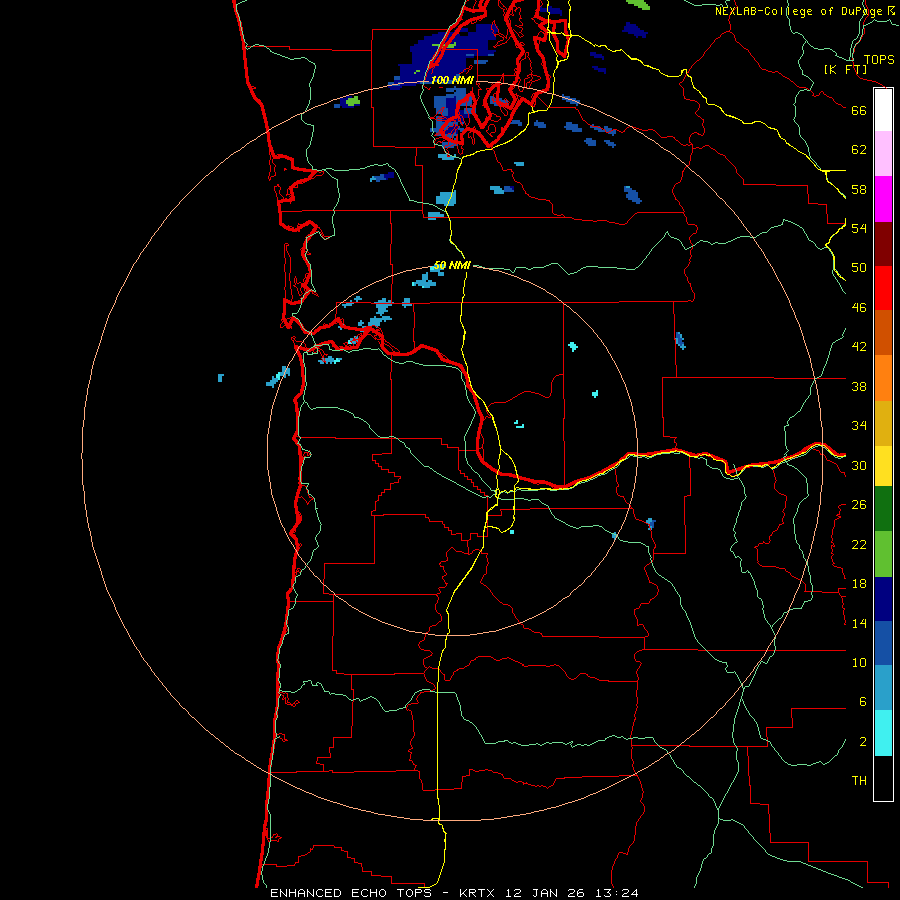Click the "TH" threshold legend label

coord(859,781)
